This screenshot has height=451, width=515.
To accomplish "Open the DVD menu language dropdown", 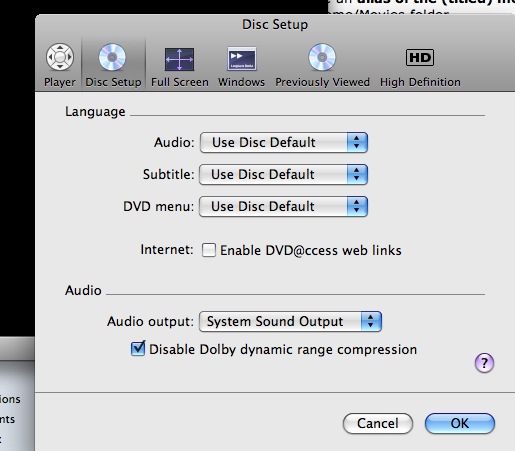I will pyautogui.click(x=283, y=206).
